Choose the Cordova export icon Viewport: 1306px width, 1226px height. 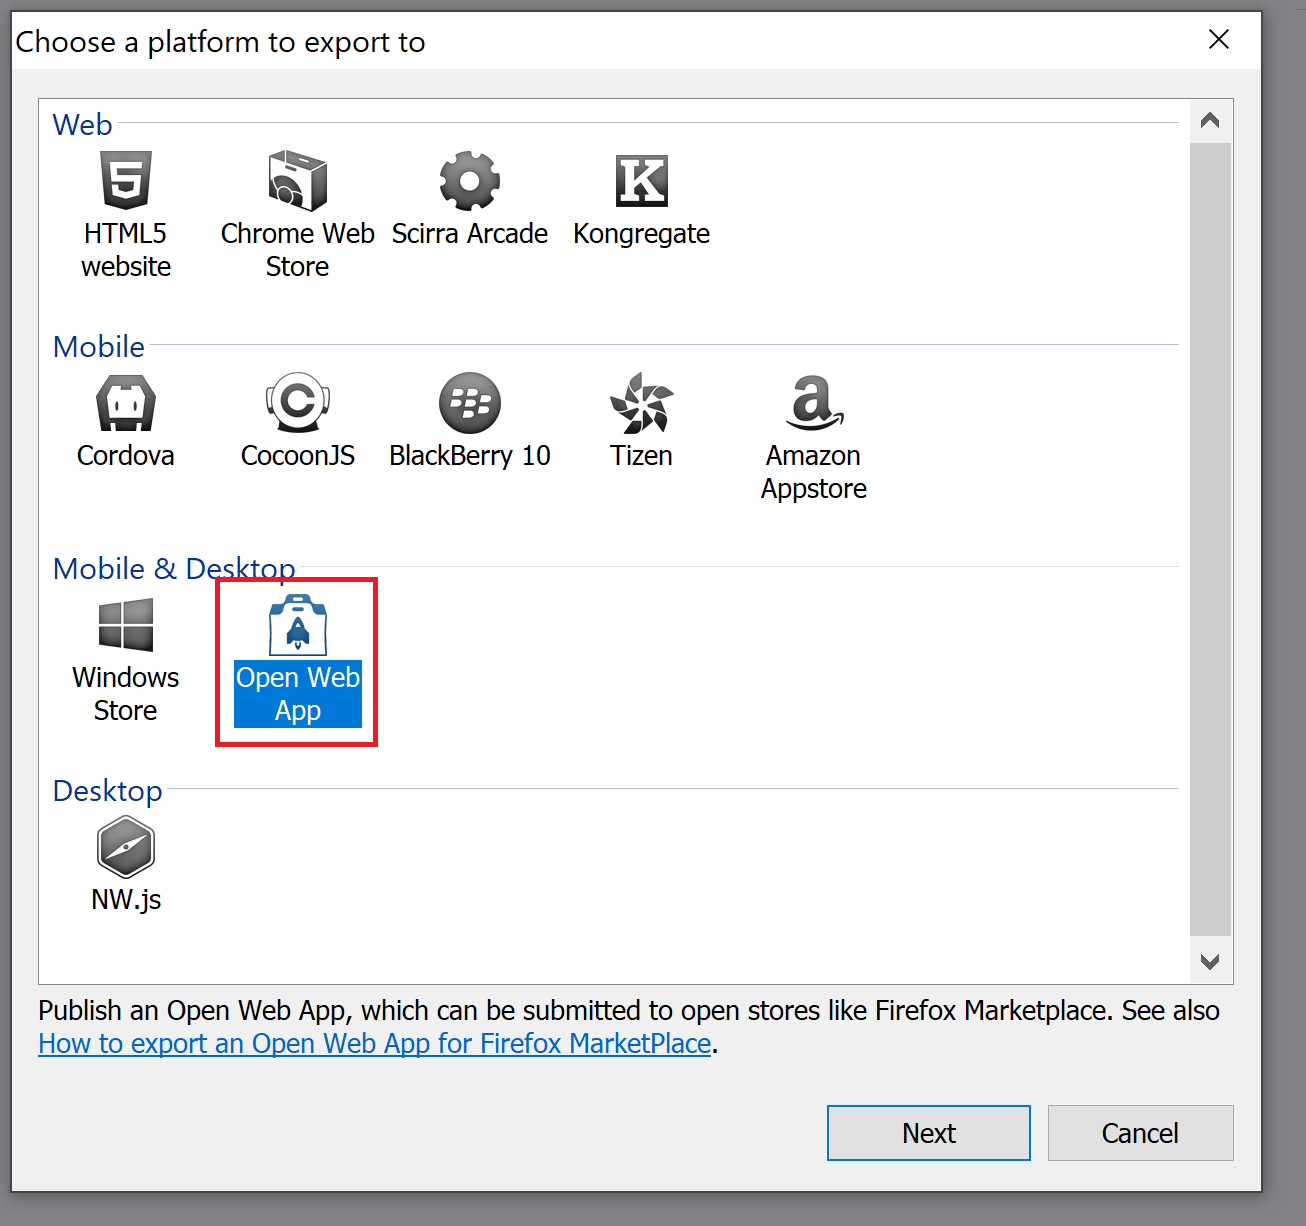coord(126,403)
